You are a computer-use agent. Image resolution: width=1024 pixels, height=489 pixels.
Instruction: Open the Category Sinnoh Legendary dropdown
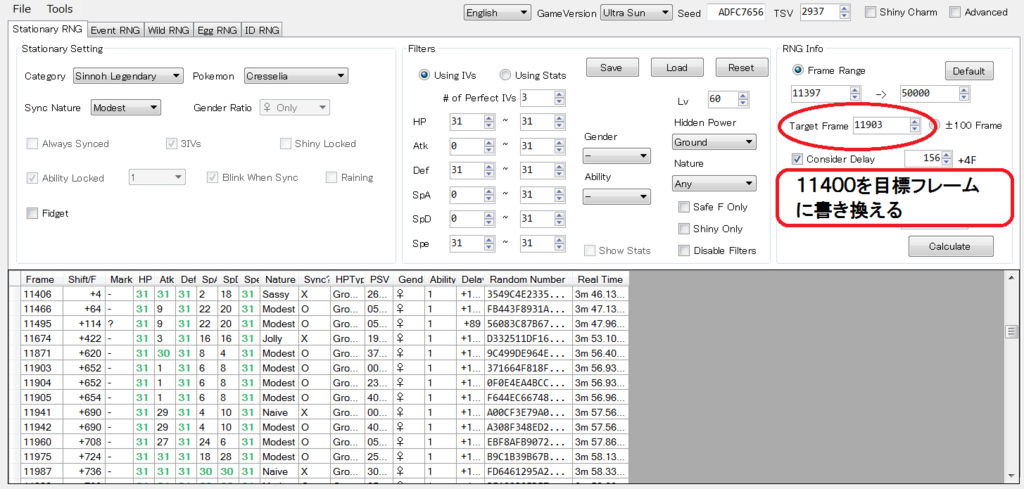click(x=128, y=76)
